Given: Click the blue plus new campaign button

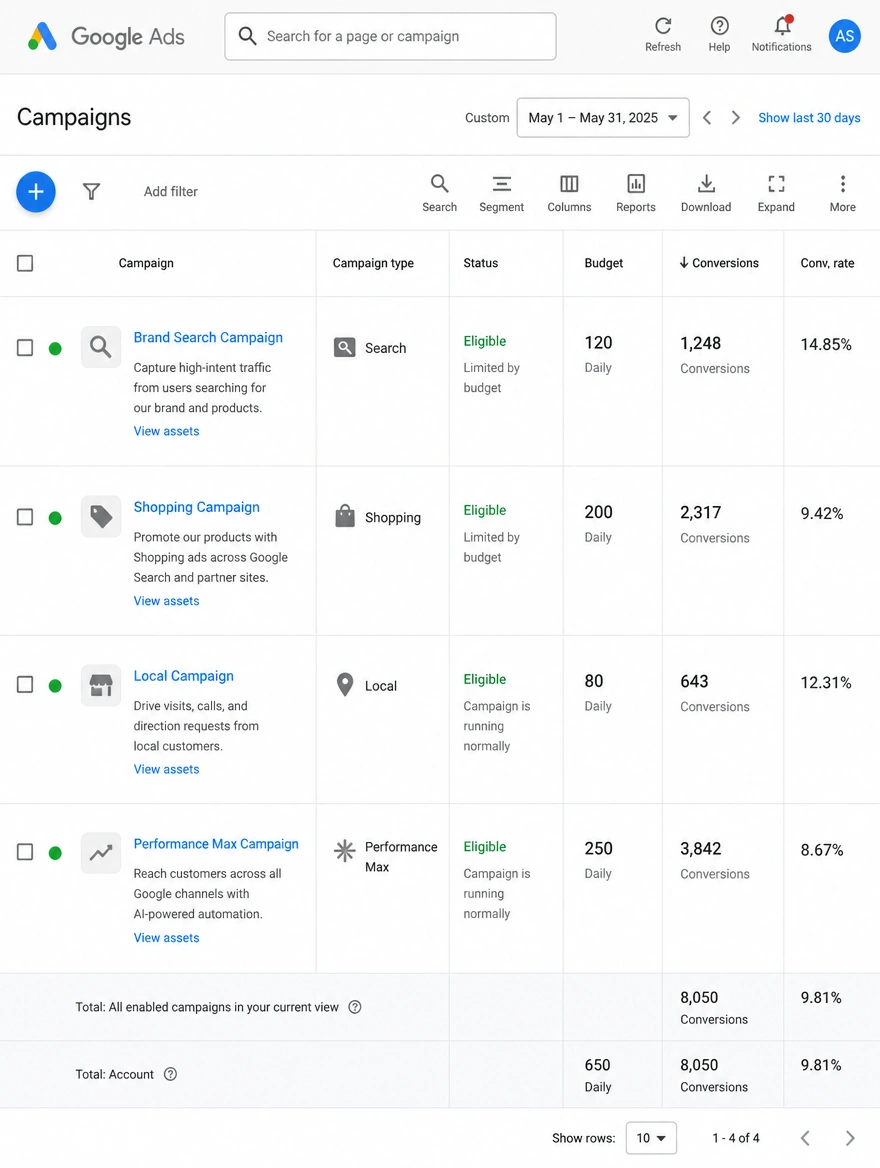Looking at the screenshot, I should [x=36, y=191].
